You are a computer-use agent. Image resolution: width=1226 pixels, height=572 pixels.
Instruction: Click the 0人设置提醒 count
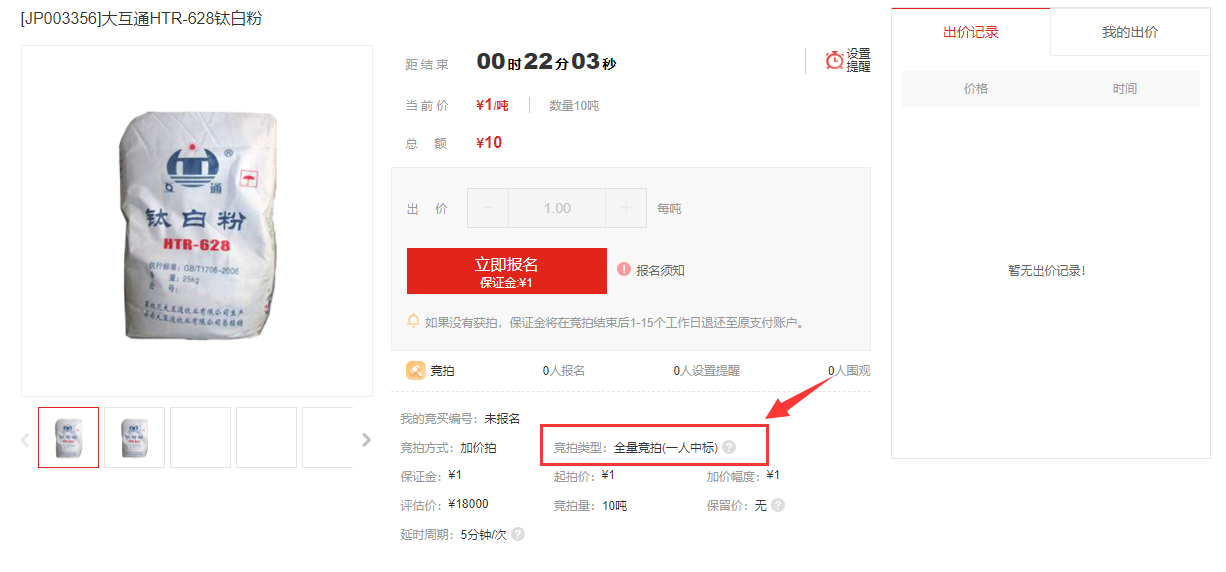click(x=707, y=371)
